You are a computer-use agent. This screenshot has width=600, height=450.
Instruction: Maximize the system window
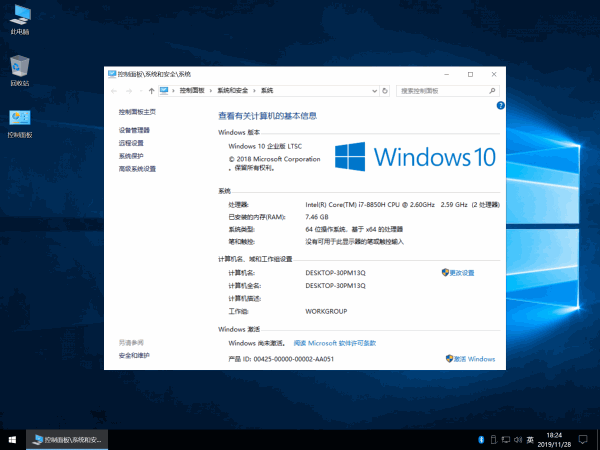[470, 74]
